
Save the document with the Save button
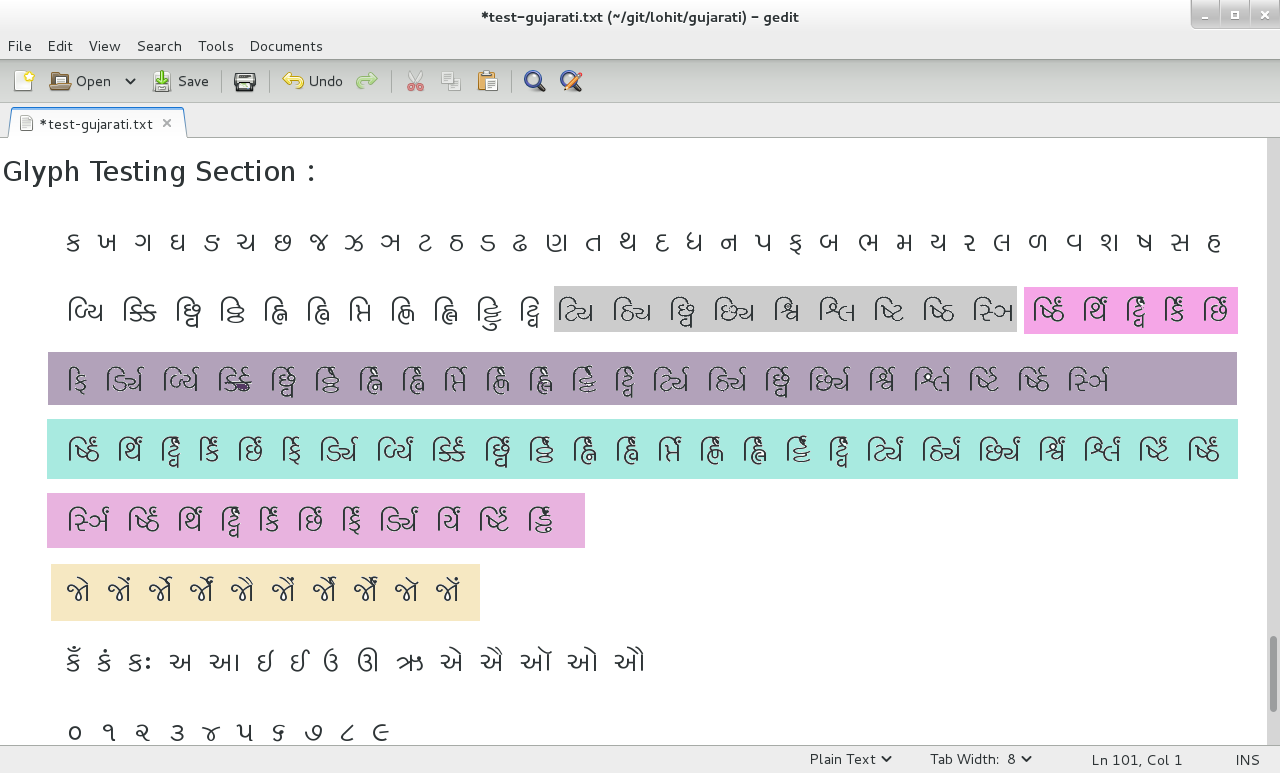click(x=180, y=81)
